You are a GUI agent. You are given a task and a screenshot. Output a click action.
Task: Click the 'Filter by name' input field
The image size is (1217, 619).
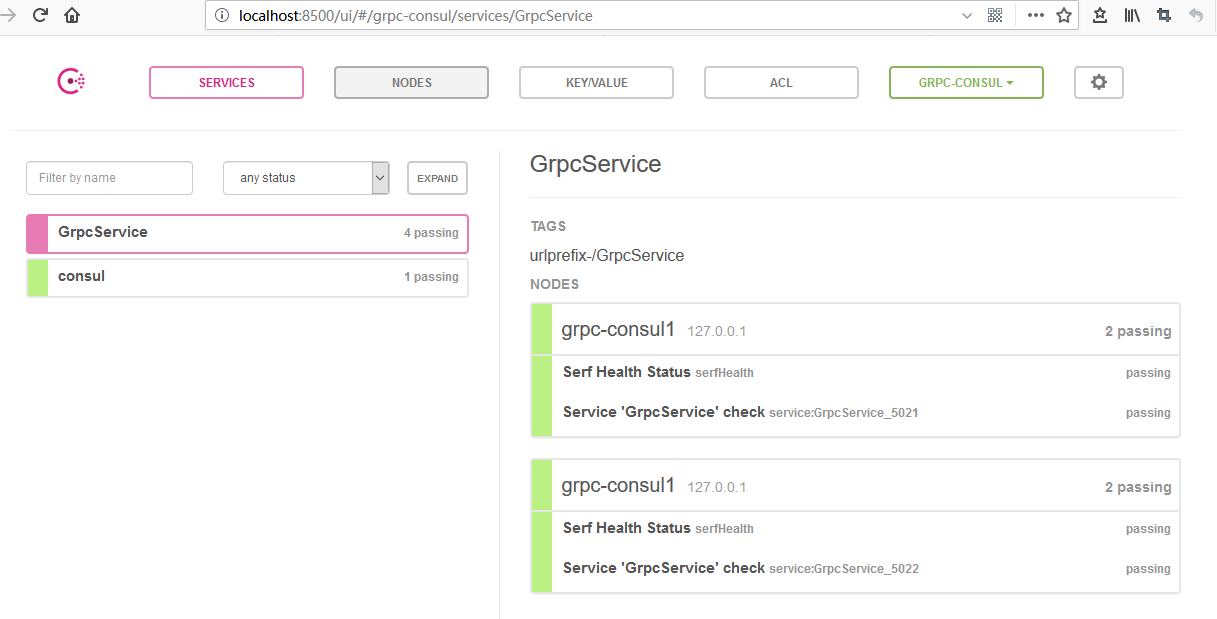coord(109,178)
